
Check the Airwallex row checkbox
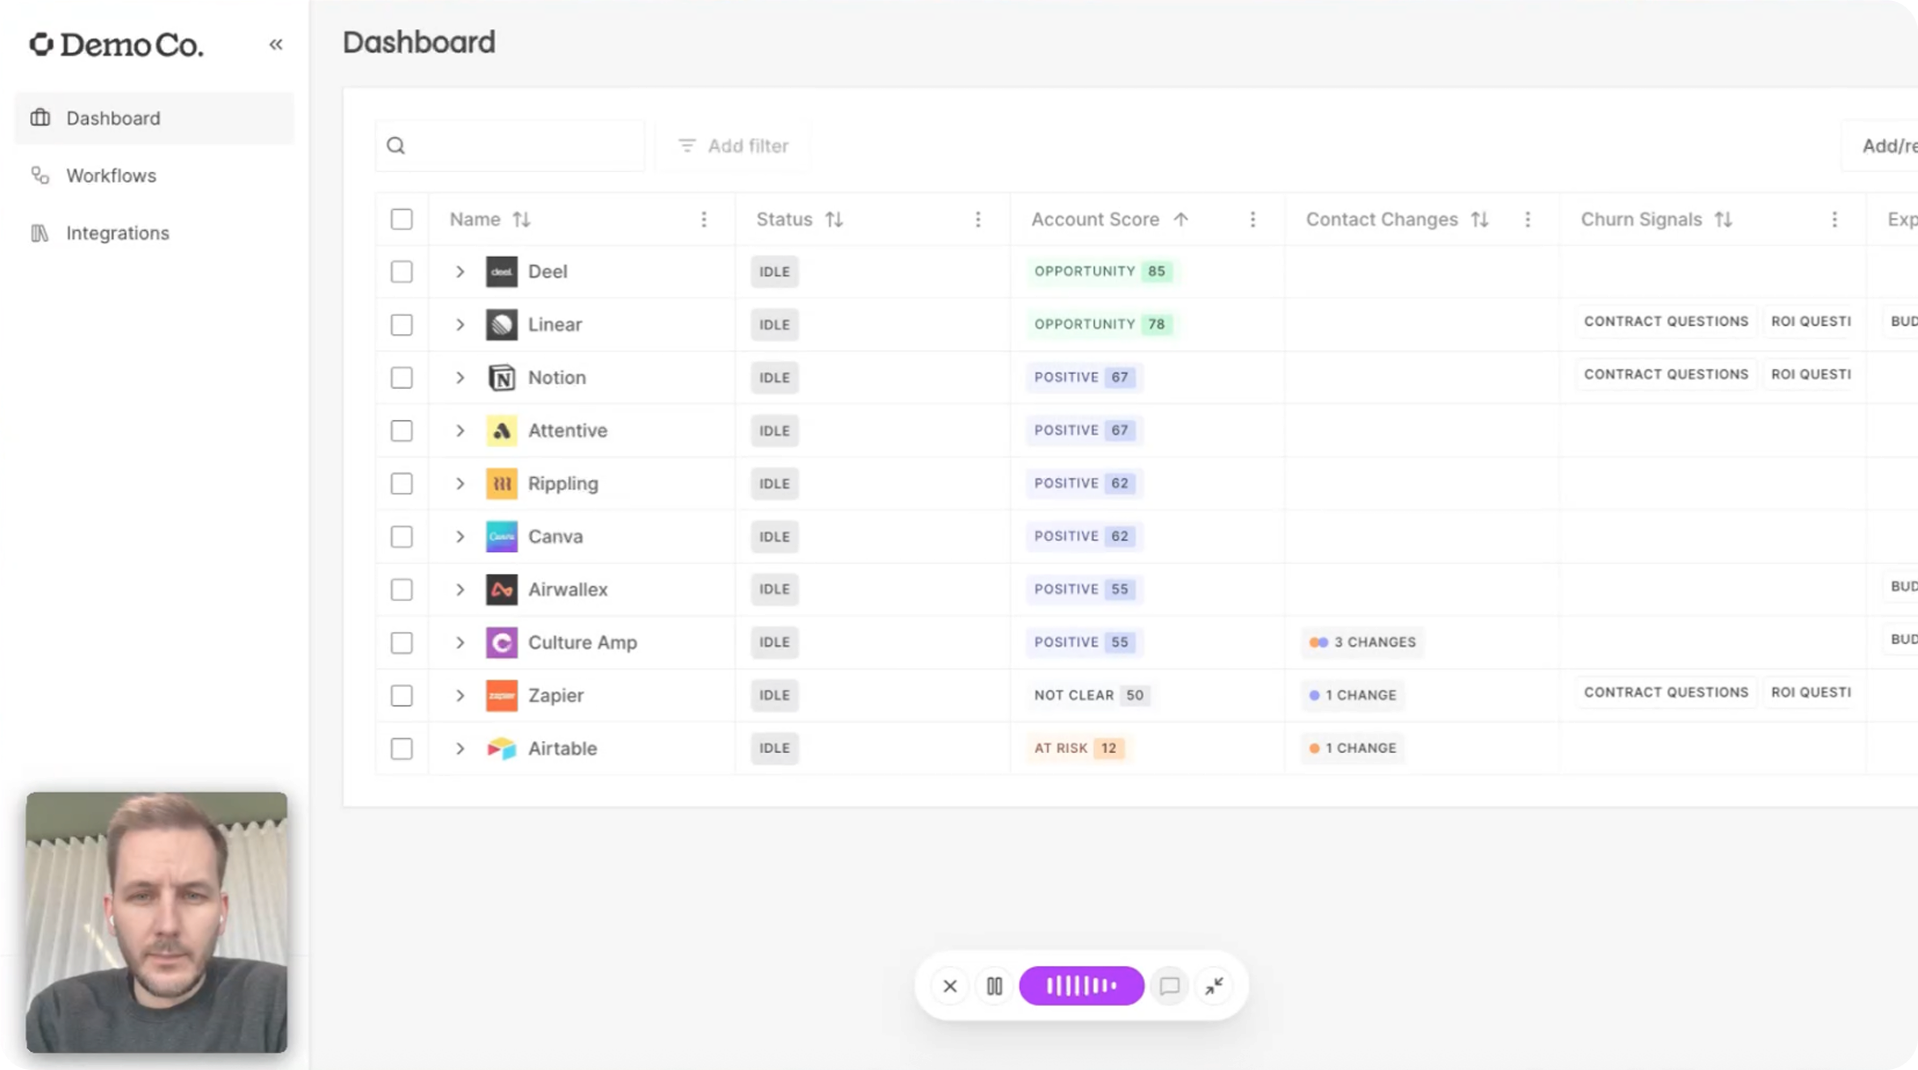(402, 590)
